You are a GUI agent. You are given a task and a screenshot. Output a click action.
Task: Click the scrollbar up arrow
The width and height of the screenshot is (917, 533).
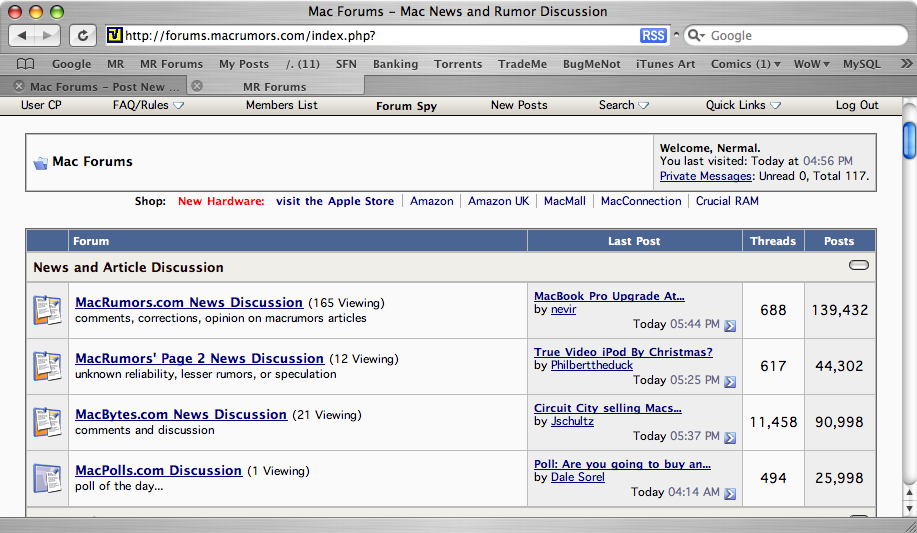click(x=909, y=493)
